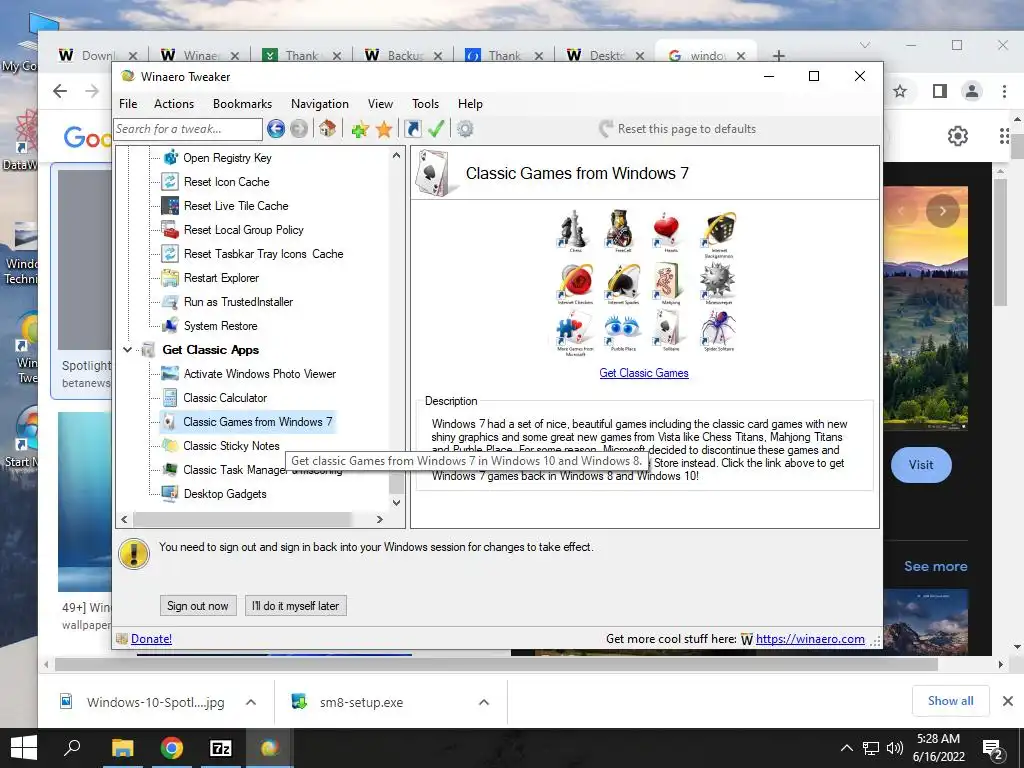The height and width of the screenshot is (768, 1024).
Task: Click the taskbar search magnifier icon
Action: pos(72,747)
